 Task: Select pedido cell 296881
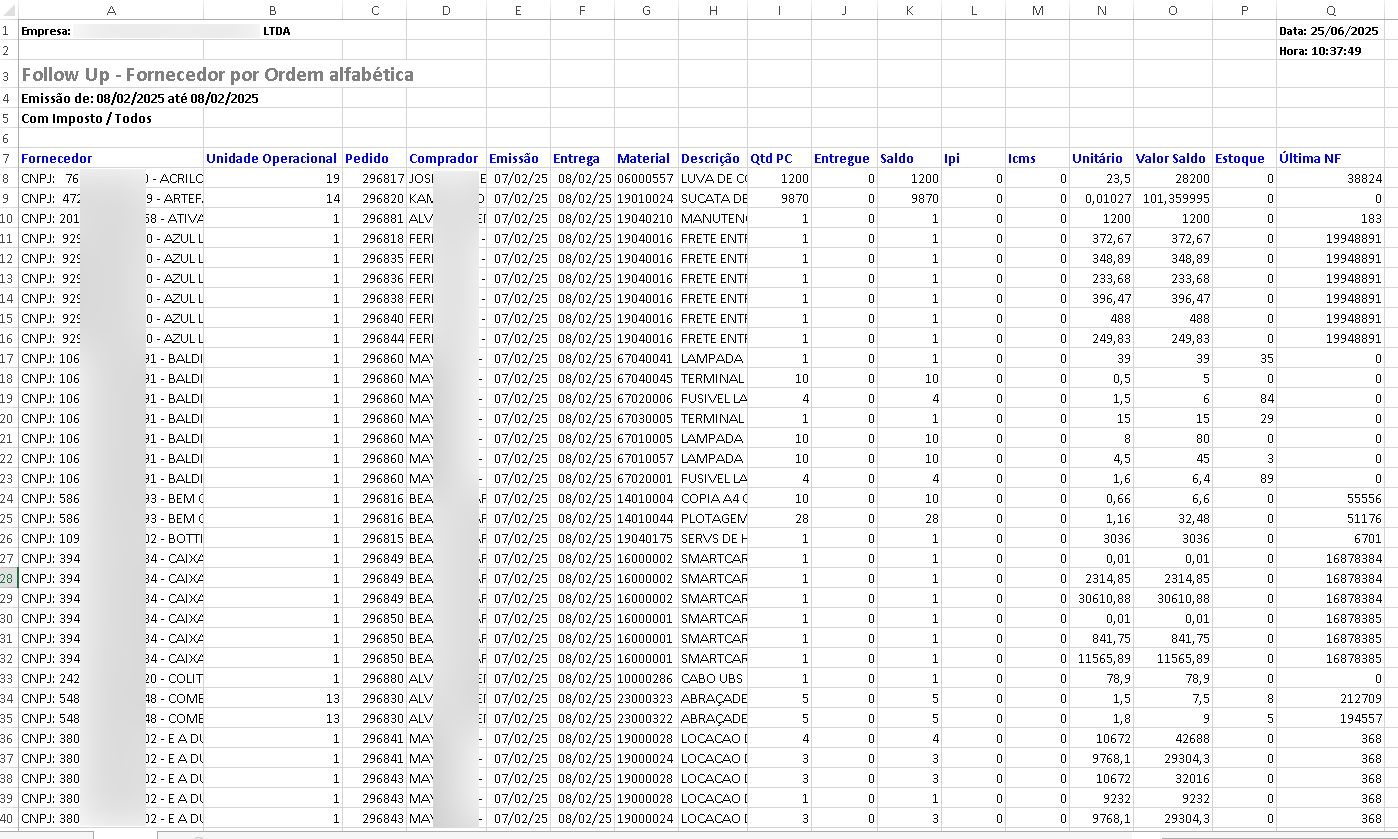[x=374, y=218]
